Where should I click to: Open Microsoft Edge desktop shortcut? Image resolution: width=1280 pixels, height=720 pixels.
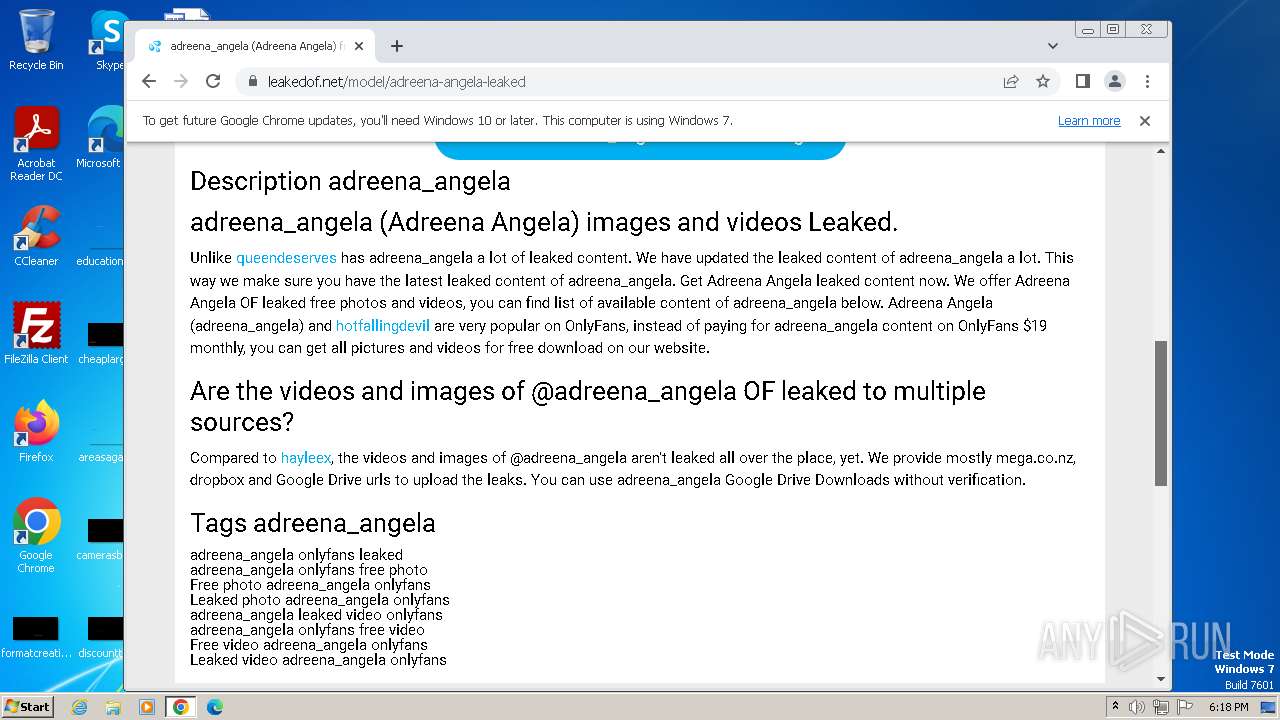click(x=100, y=138)
